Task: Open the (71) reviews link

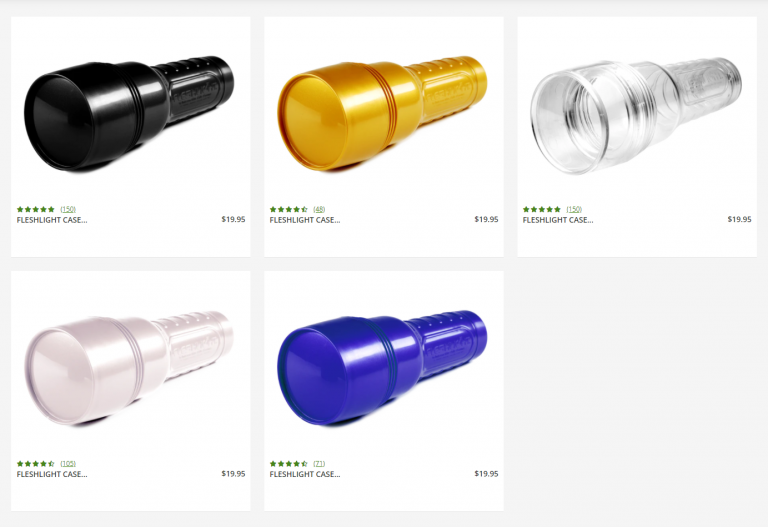Action: pos(319,463)
